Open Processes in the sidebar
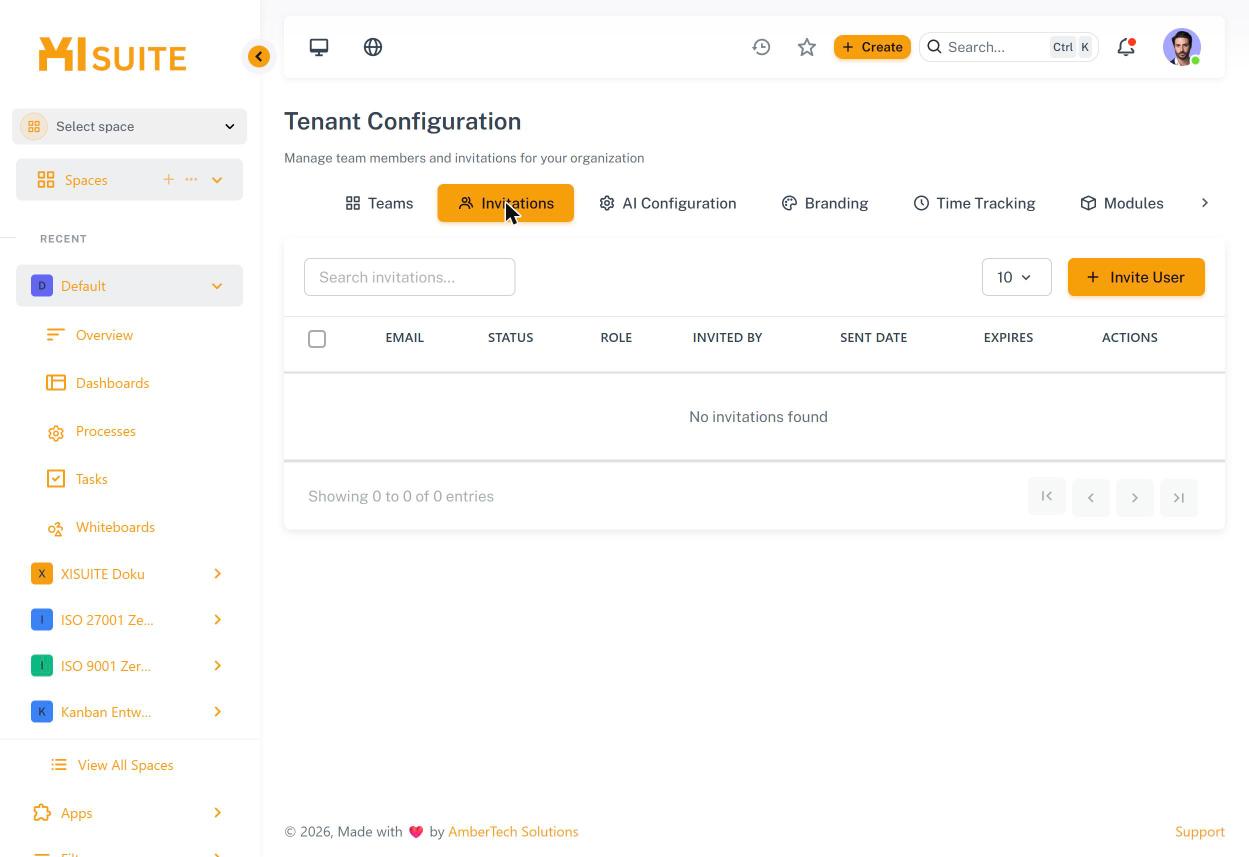This screenshot has width=1249, height=857. (106, 431)
